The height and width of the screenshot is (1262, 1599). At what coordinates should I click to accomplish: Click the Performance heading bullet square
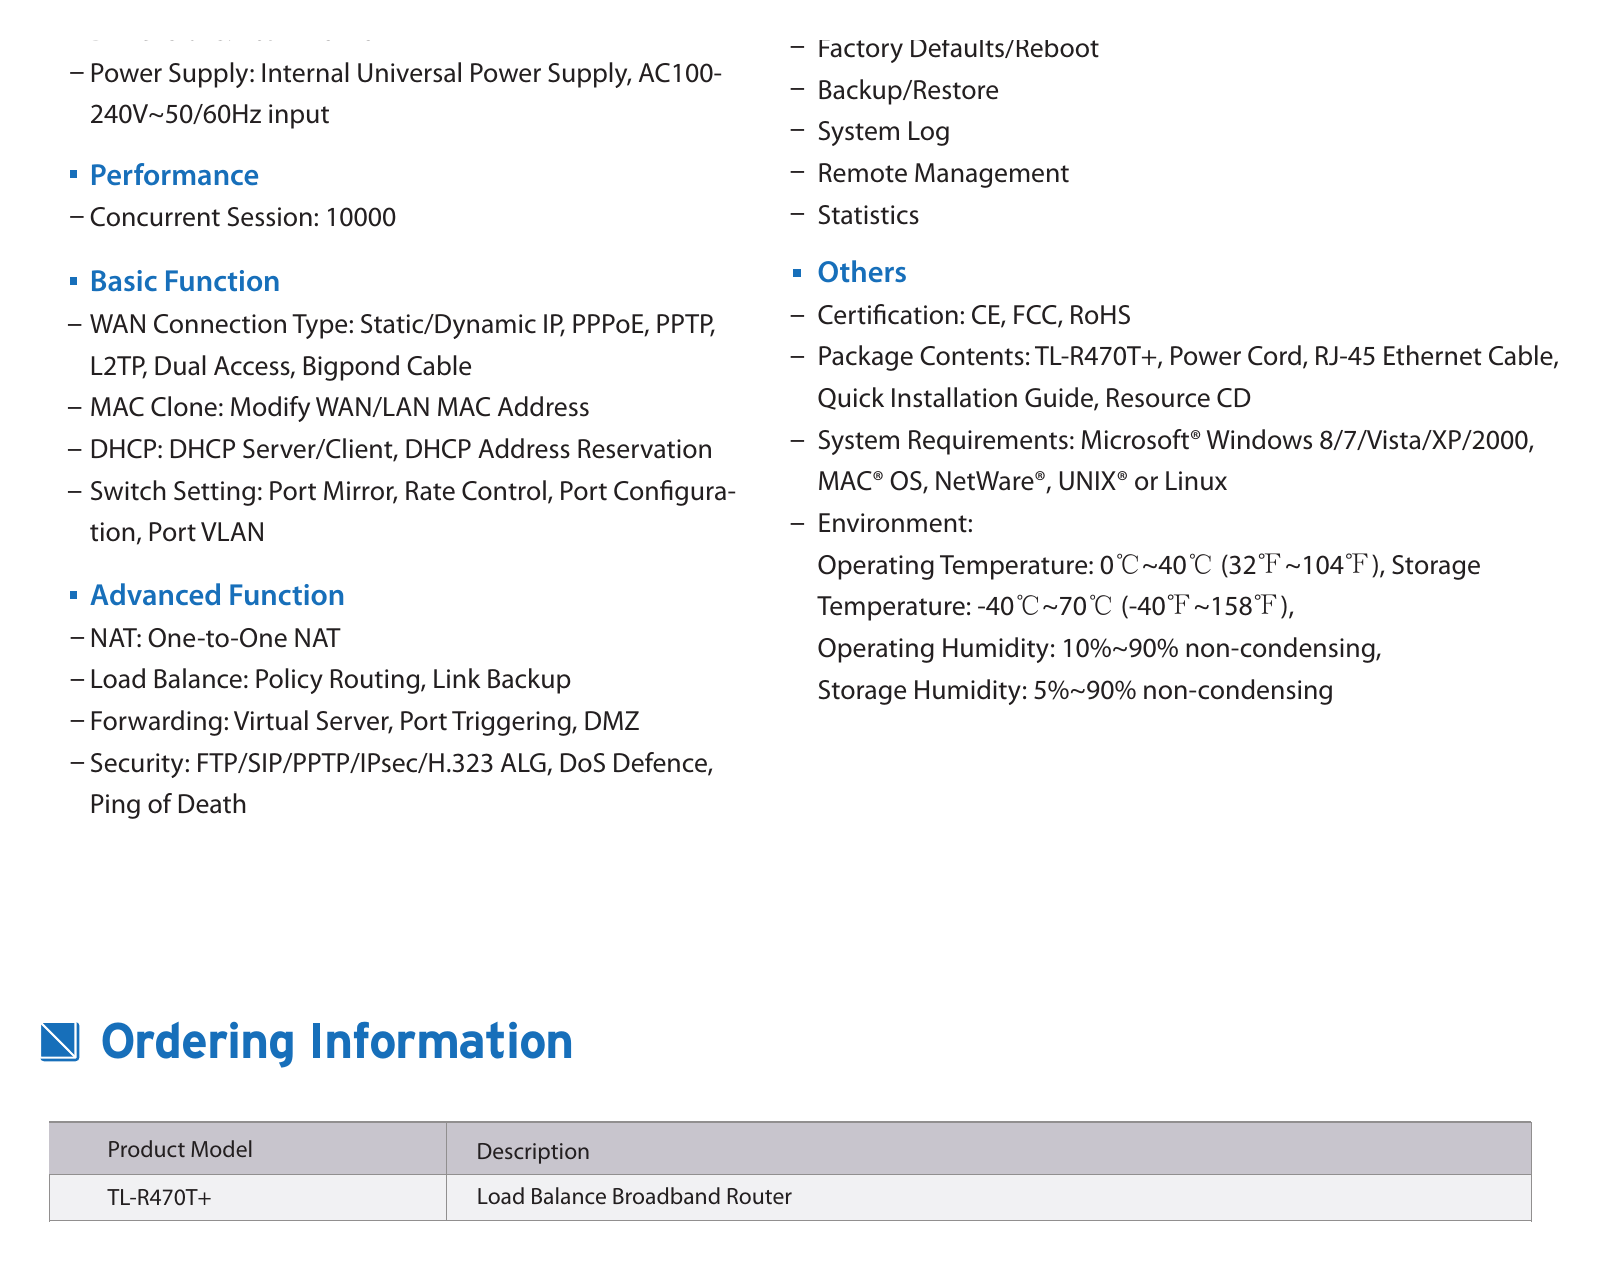click(74, 175)
